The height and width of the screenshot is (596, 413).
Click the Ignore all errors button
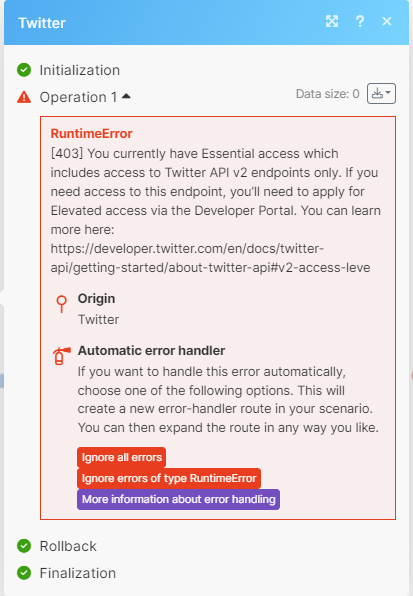(122, 457)
